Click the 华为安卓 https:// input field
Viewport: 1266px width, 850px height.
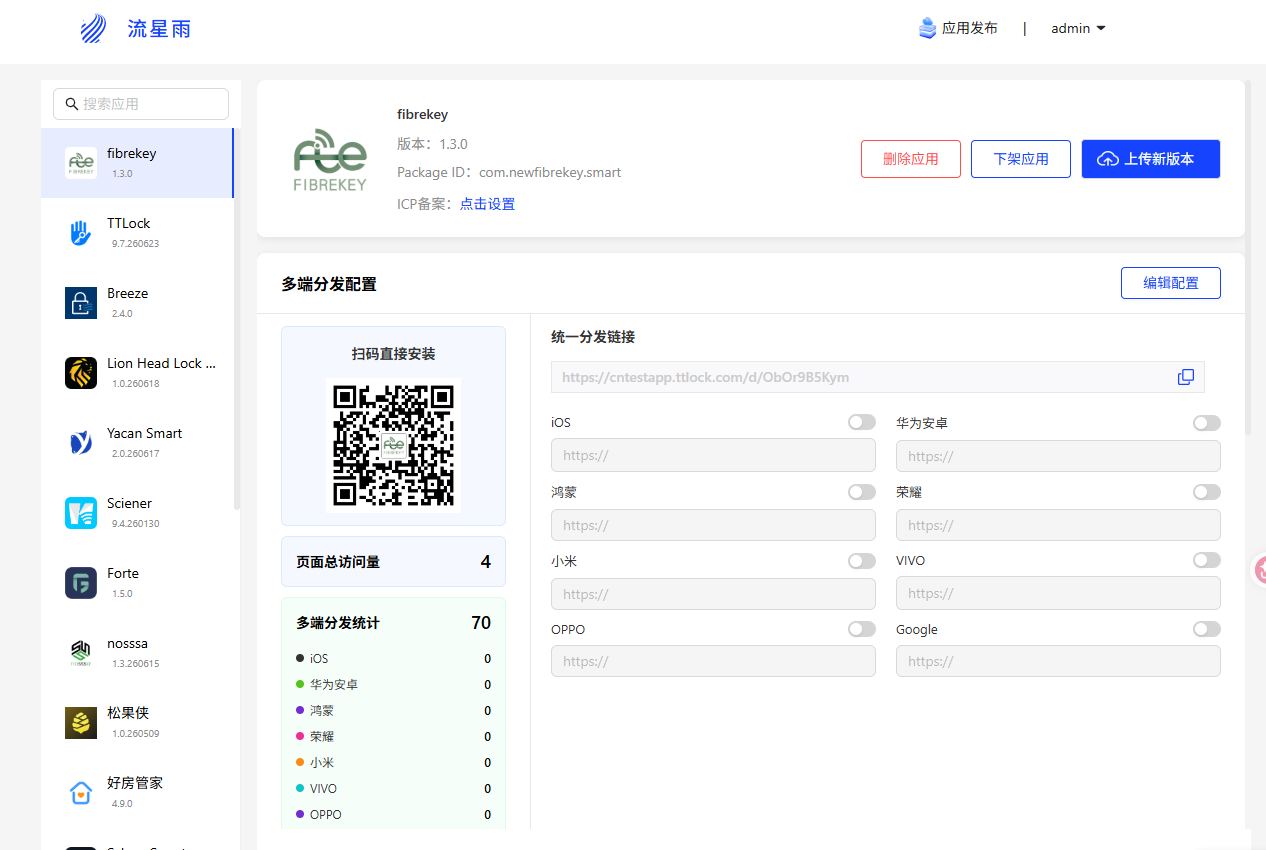pos(1058,455)
